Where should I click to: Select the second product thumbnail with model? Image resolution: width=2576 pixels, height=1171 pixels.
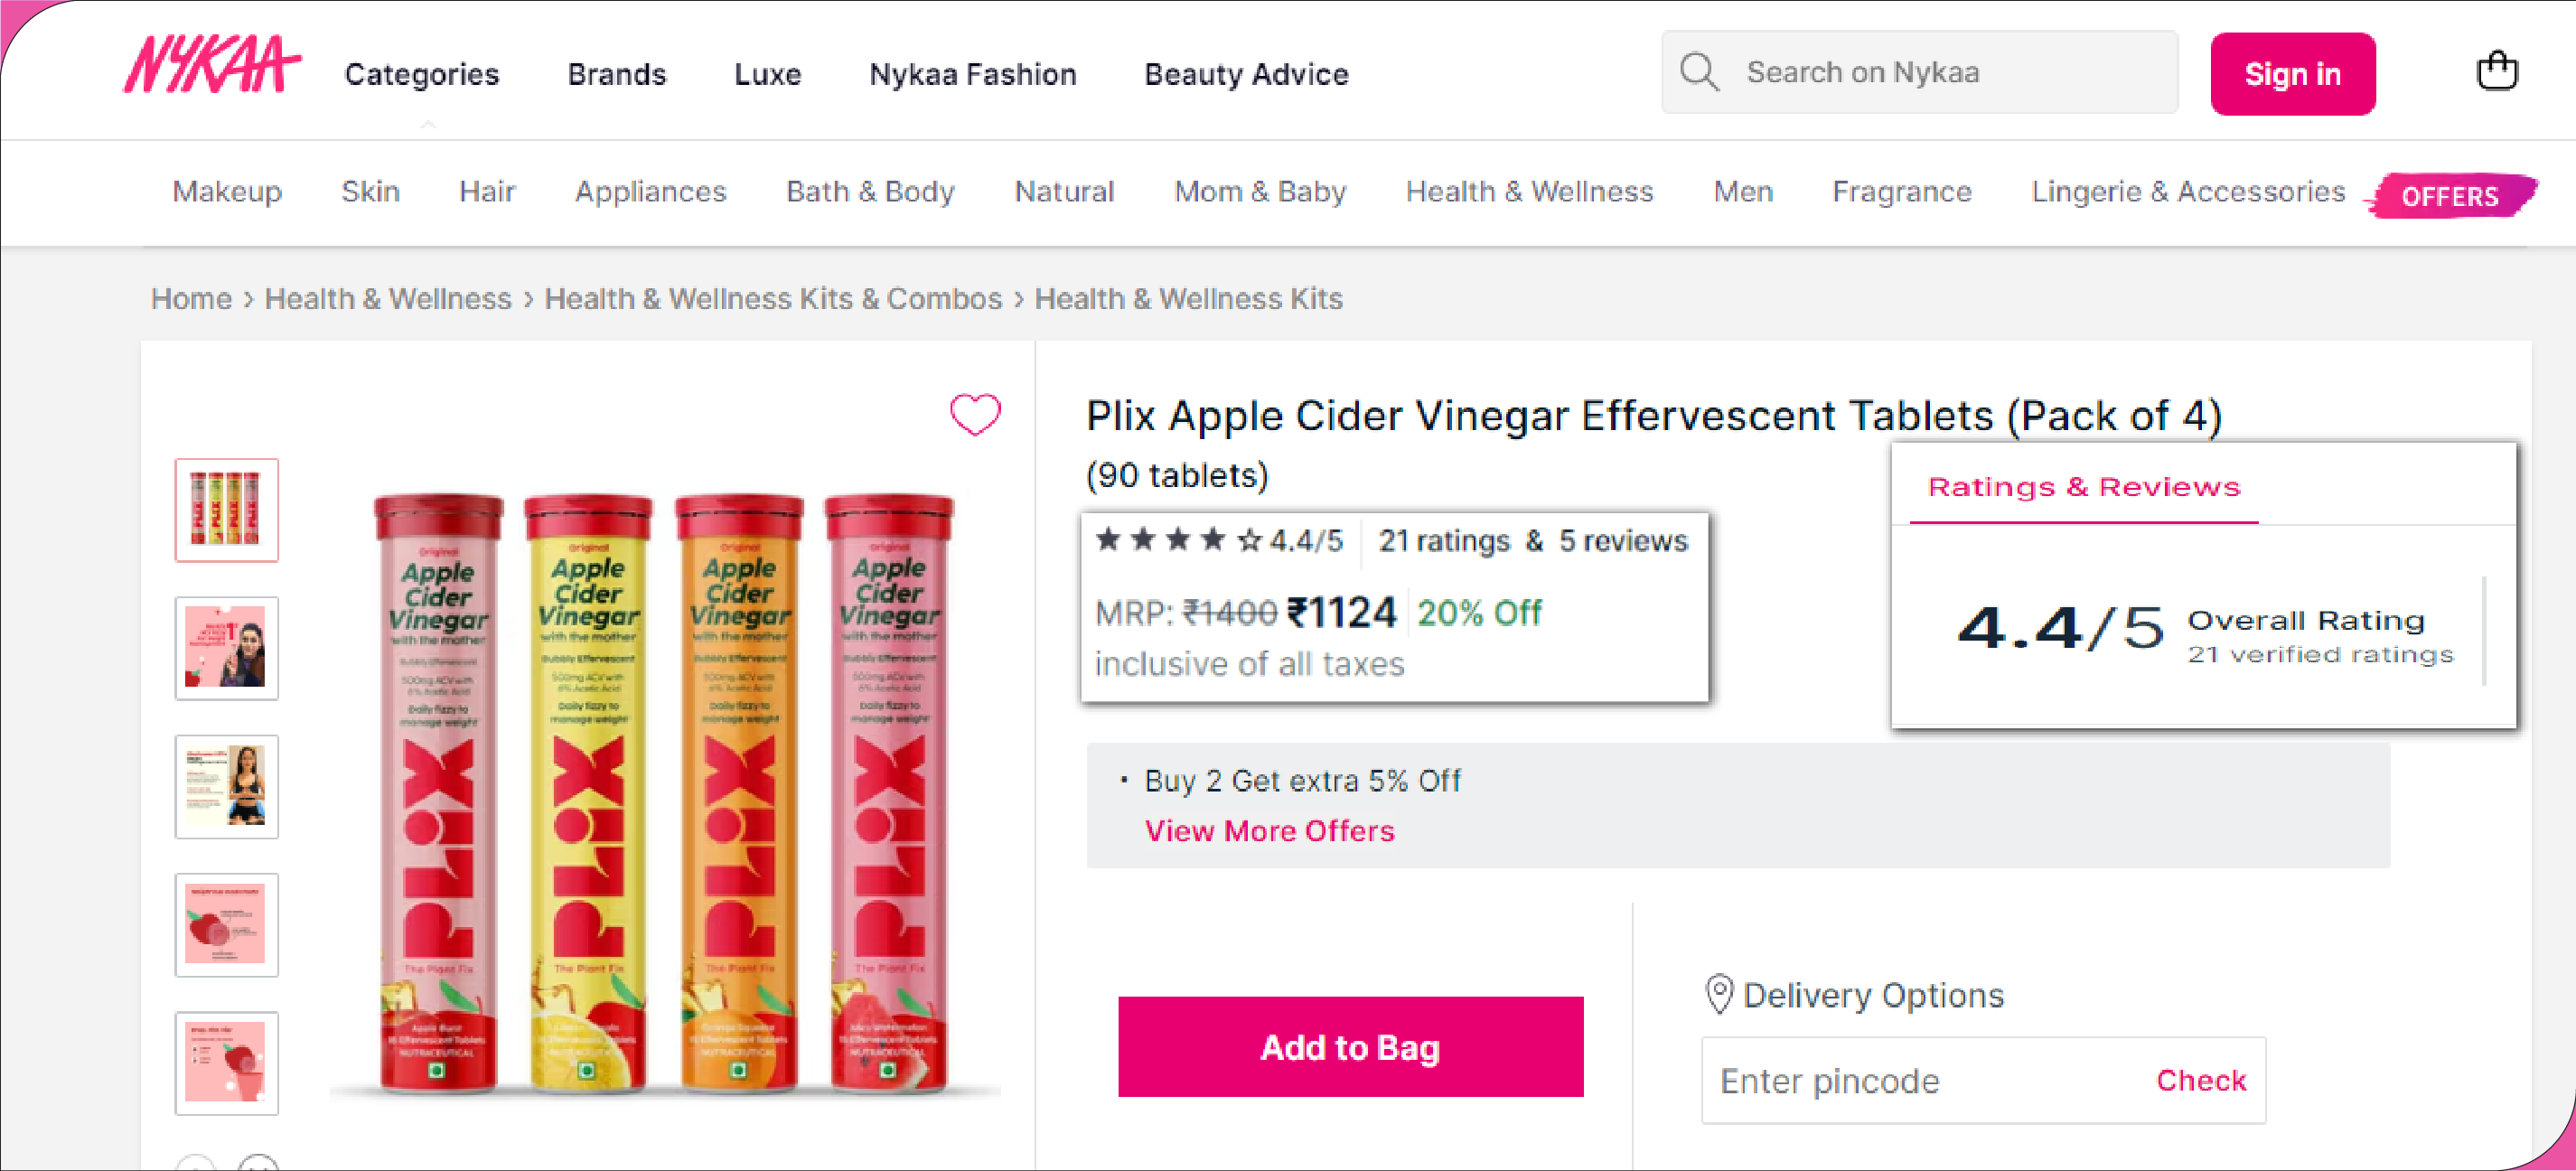(x=227, y=648)
